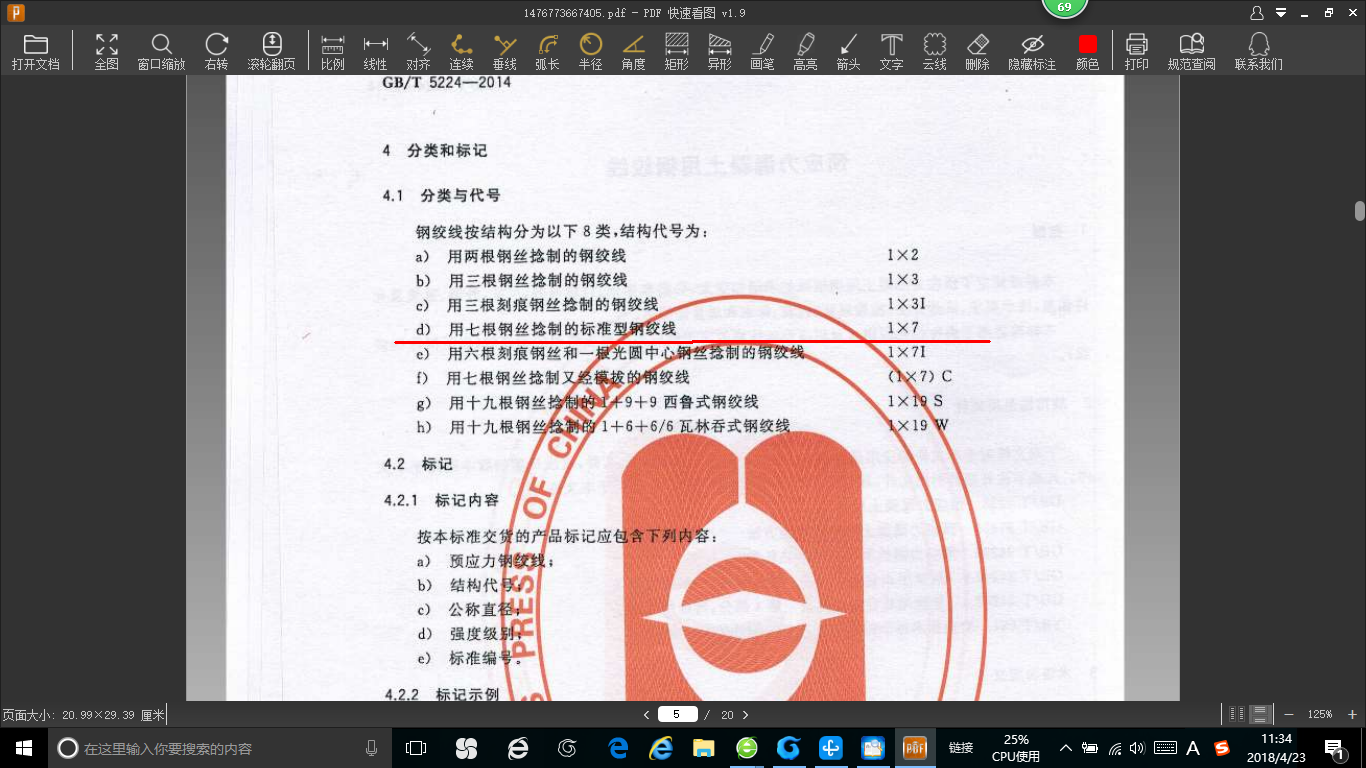The image size is (1366, 768).
Task: Open 规范查阅 standards lookup
Action: pyautogui.click(x=1191, y=52)
